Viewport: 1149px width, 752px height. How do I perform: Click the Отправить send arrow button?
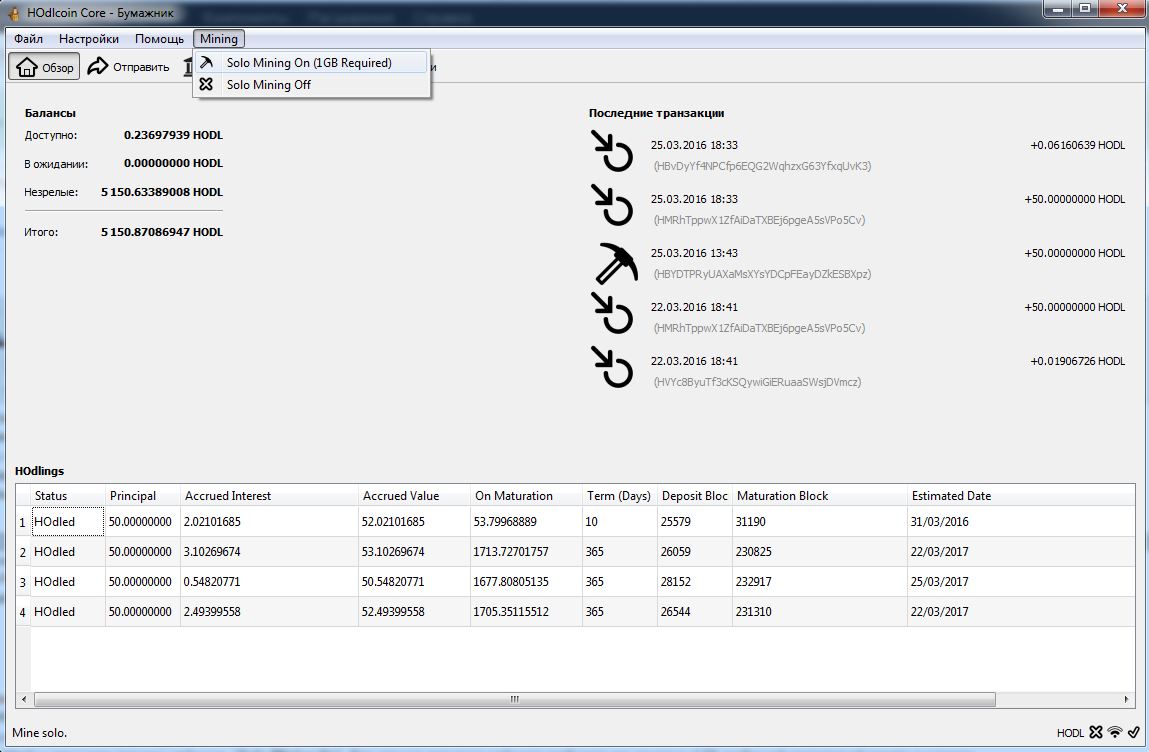(x=128, y=67)
